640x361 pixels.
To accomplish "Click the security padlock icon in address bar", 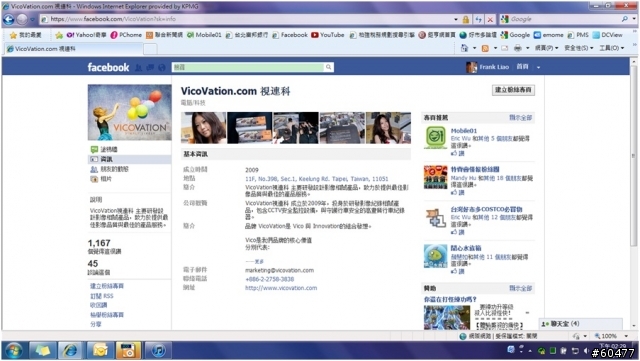I will [466, 19].
